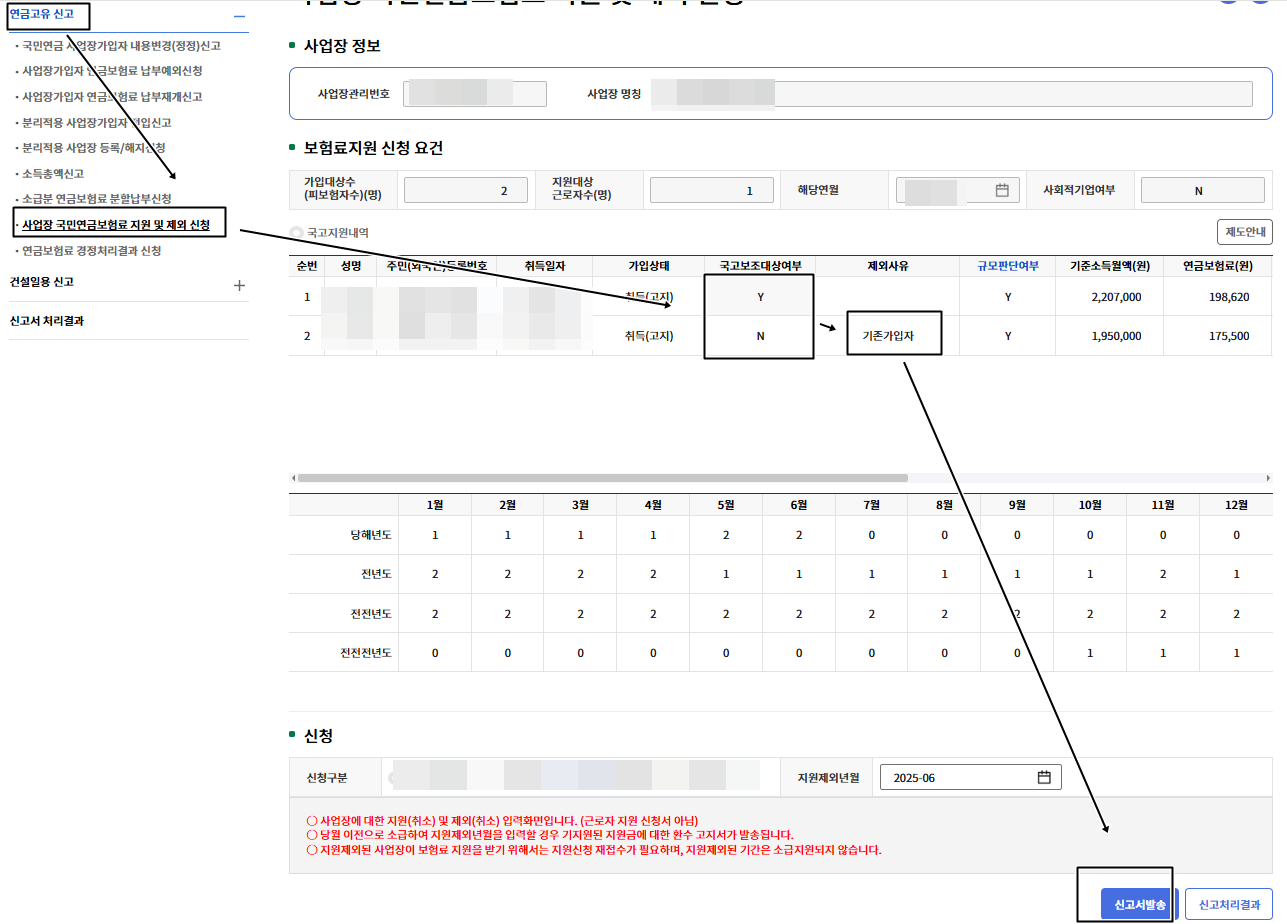This screenshot has width=1287, height=924.
Task: Click the 가입상태 column header
Action: point(648,266)
